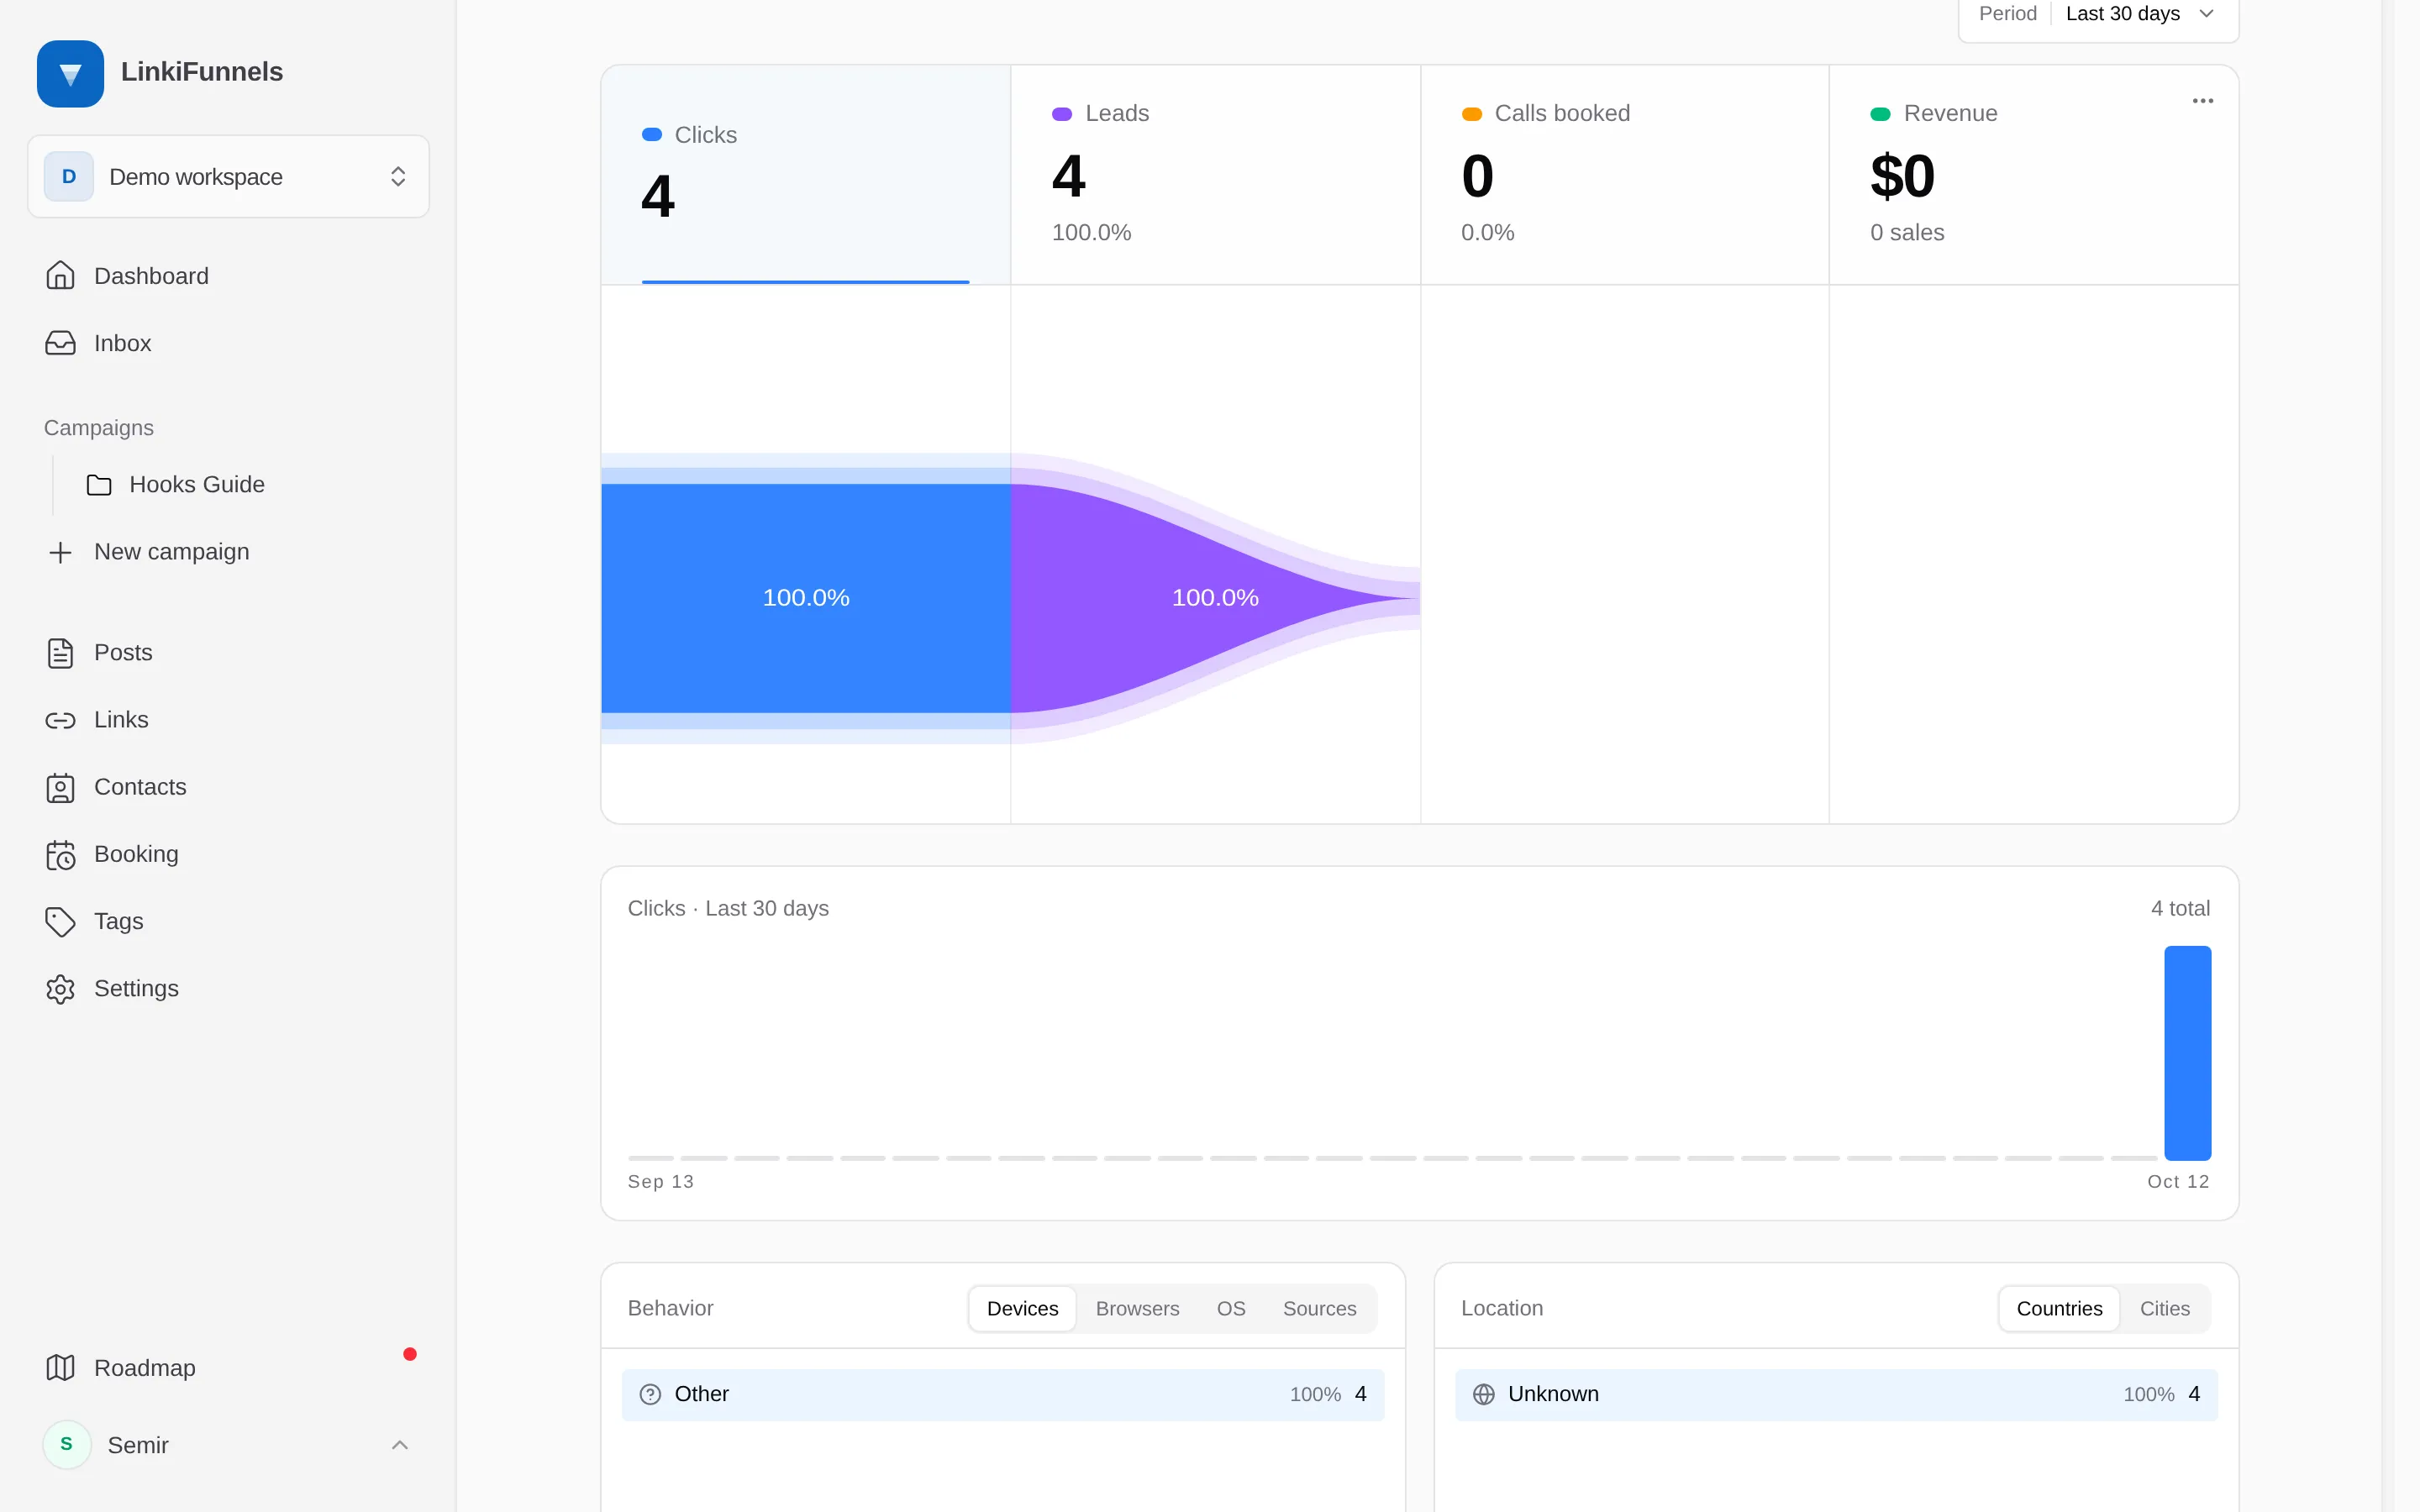Click the '0 sales' text under Revenue
Viewport: 2420px width, 1512px height.
(x=1907, y=232)
